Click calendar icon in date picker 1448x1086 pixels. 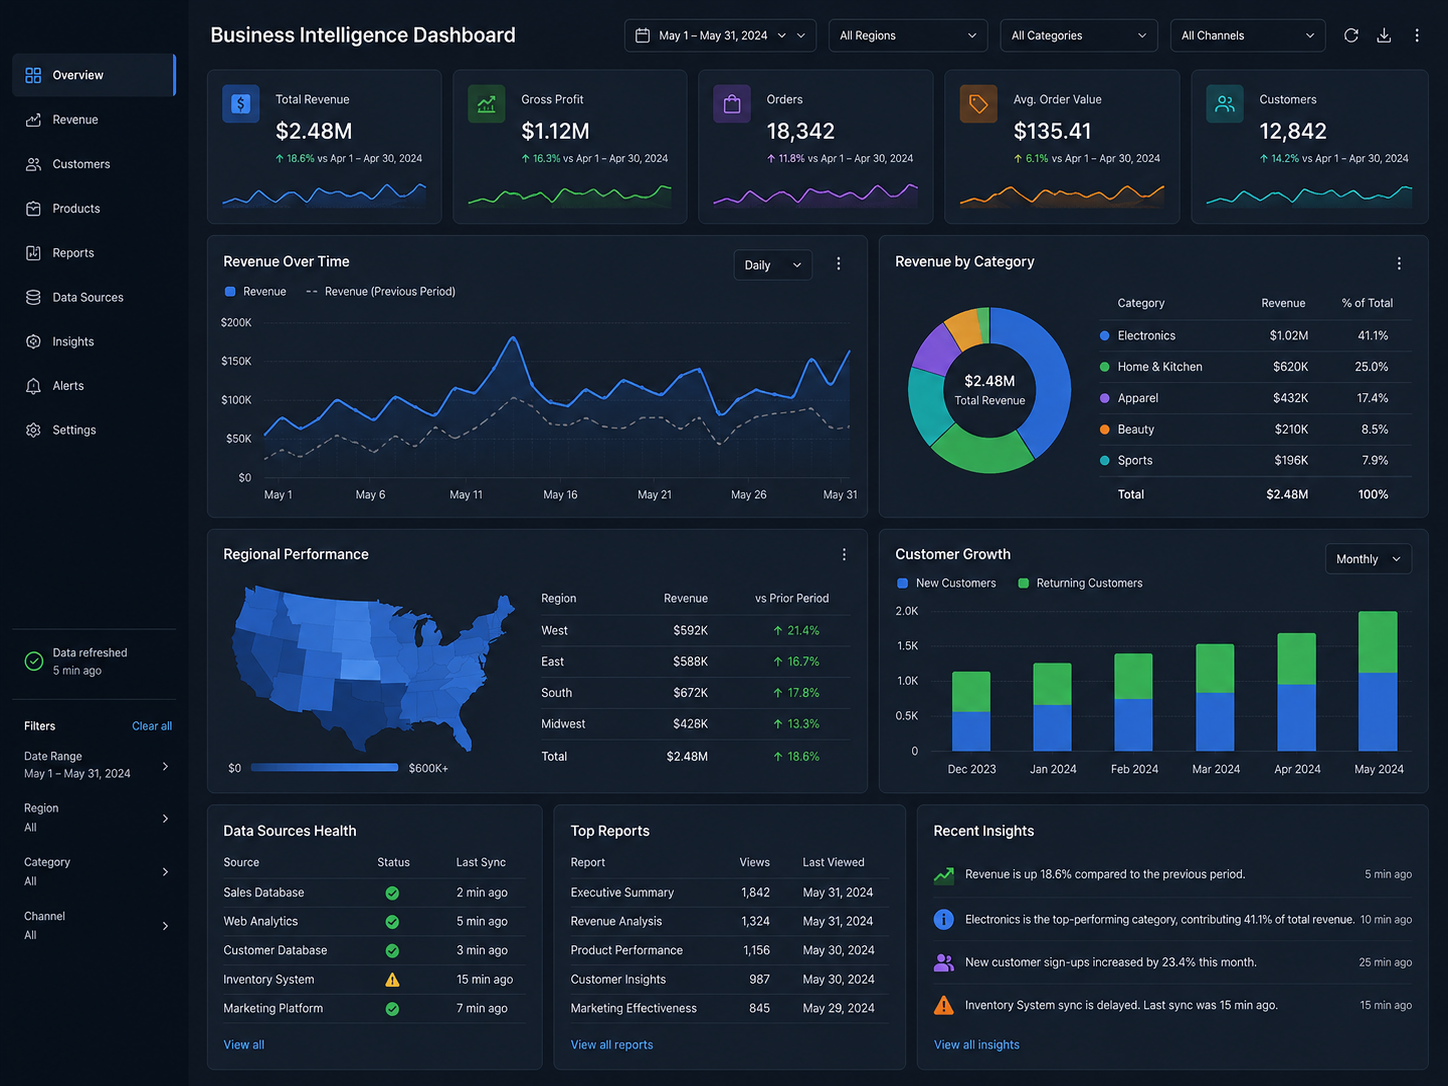coord(643,35)
